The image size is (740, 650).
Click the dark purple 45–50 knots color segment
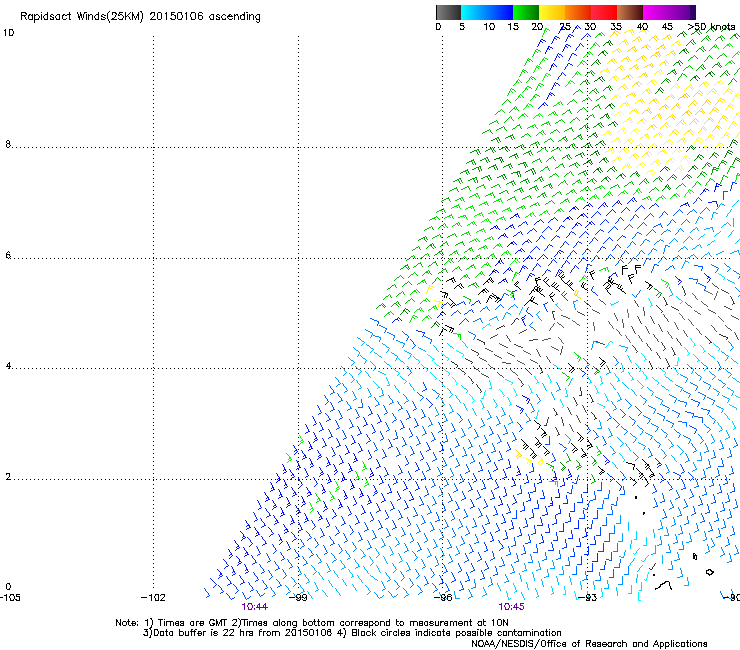click(x=682, y=12)
